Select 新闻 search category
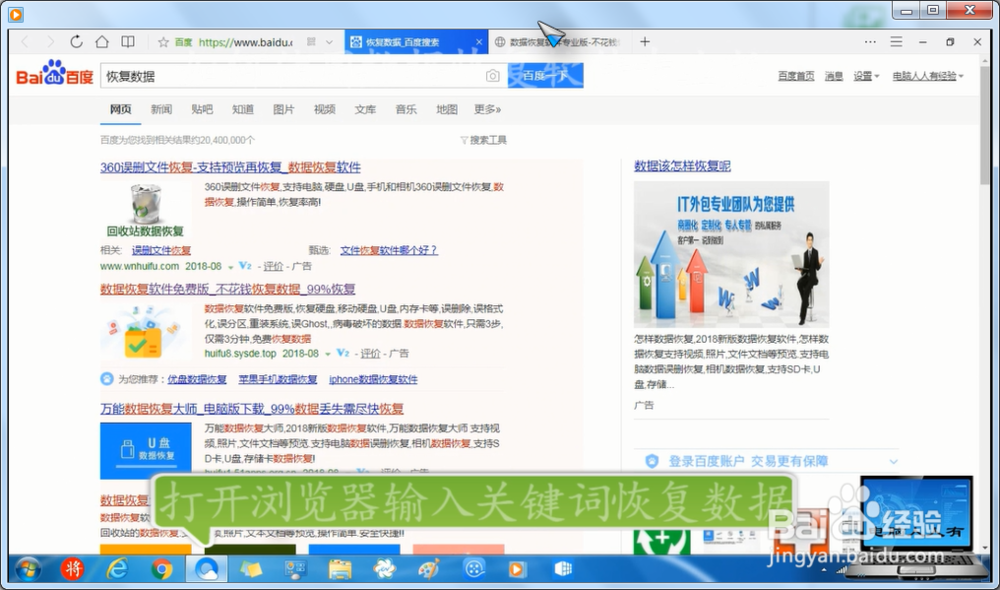 pos(161,110)
